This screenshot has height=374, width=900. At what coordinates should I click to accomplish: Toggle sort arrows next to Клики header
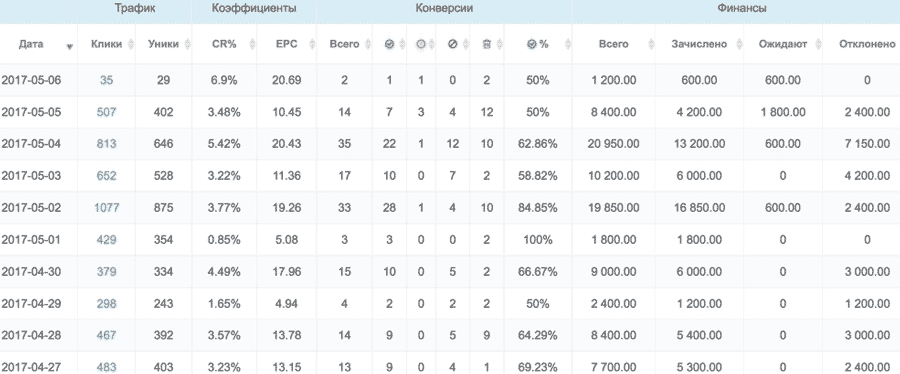(x=131, y=44)
